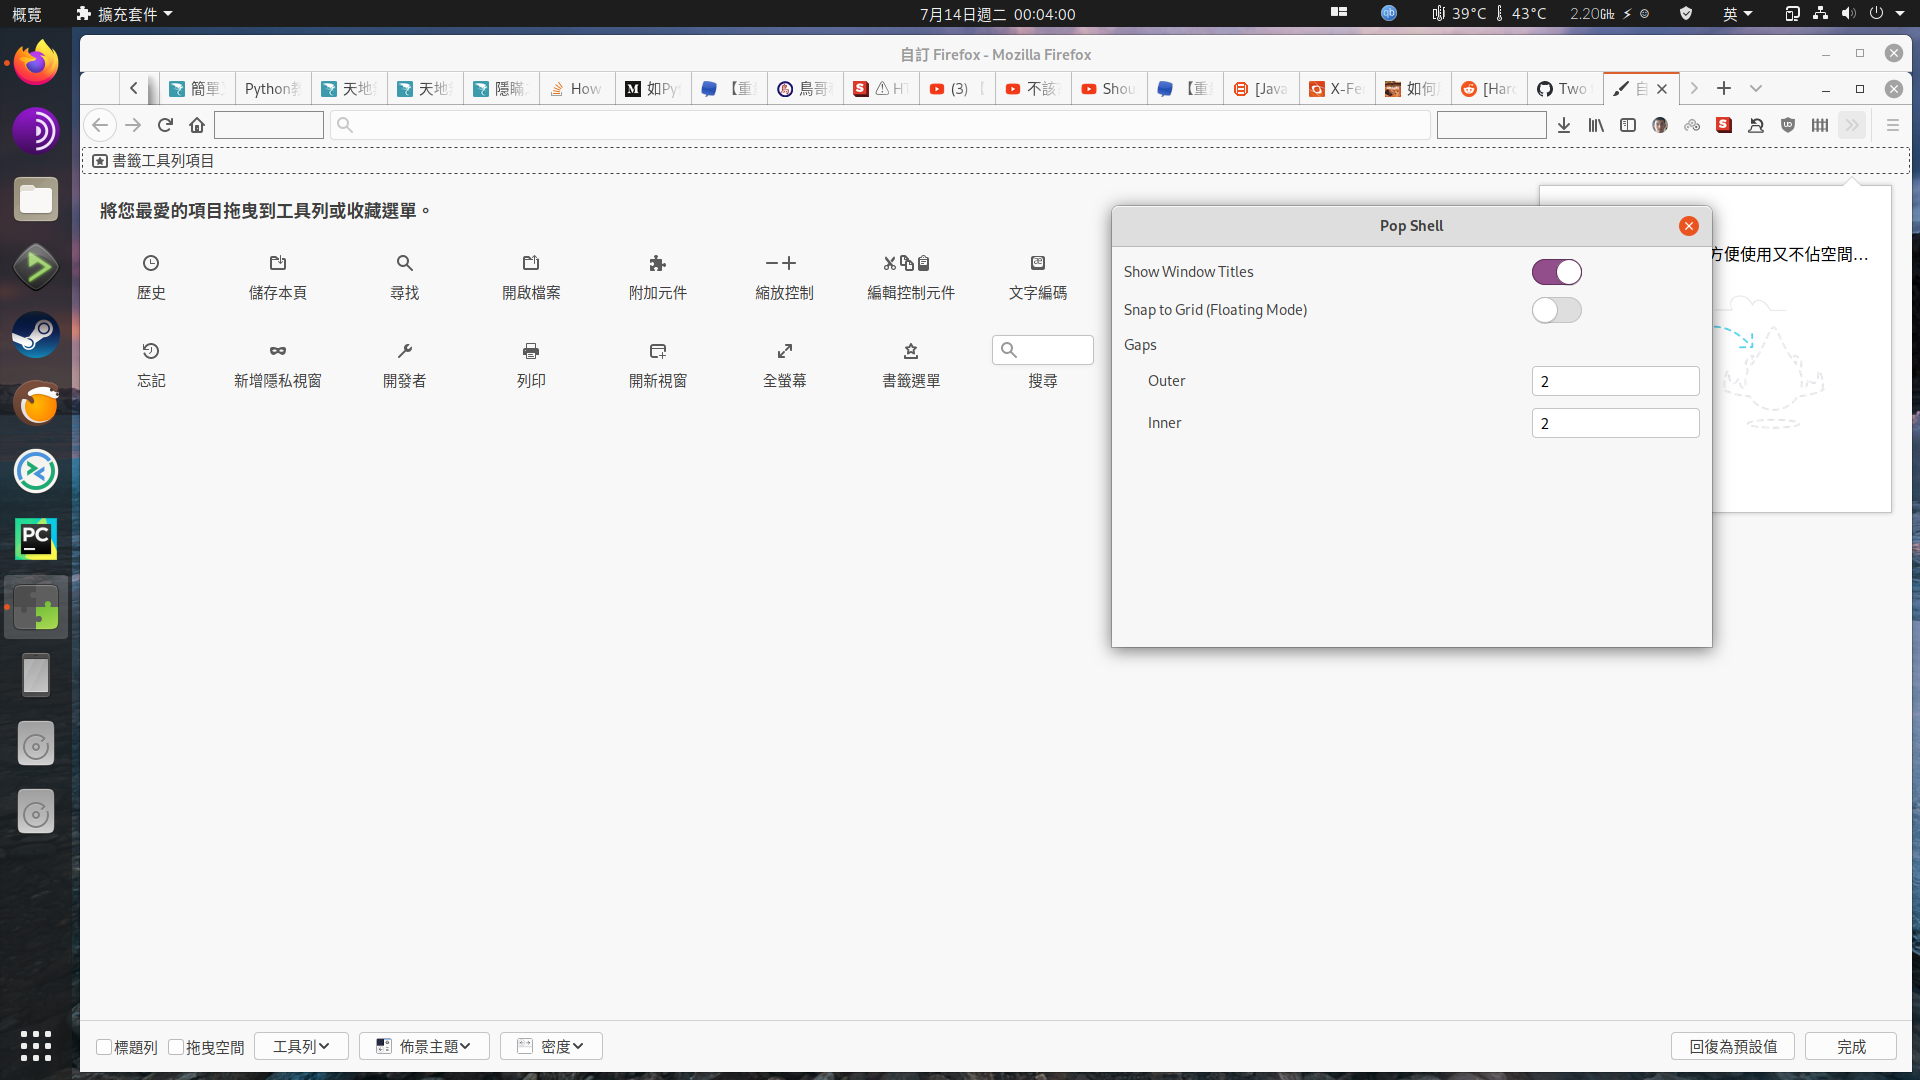The width and height of the screenshot is (1920, 1080).
Task: Click the 尋找 (Find) palette icon
Action: click(x=405, y=263)
